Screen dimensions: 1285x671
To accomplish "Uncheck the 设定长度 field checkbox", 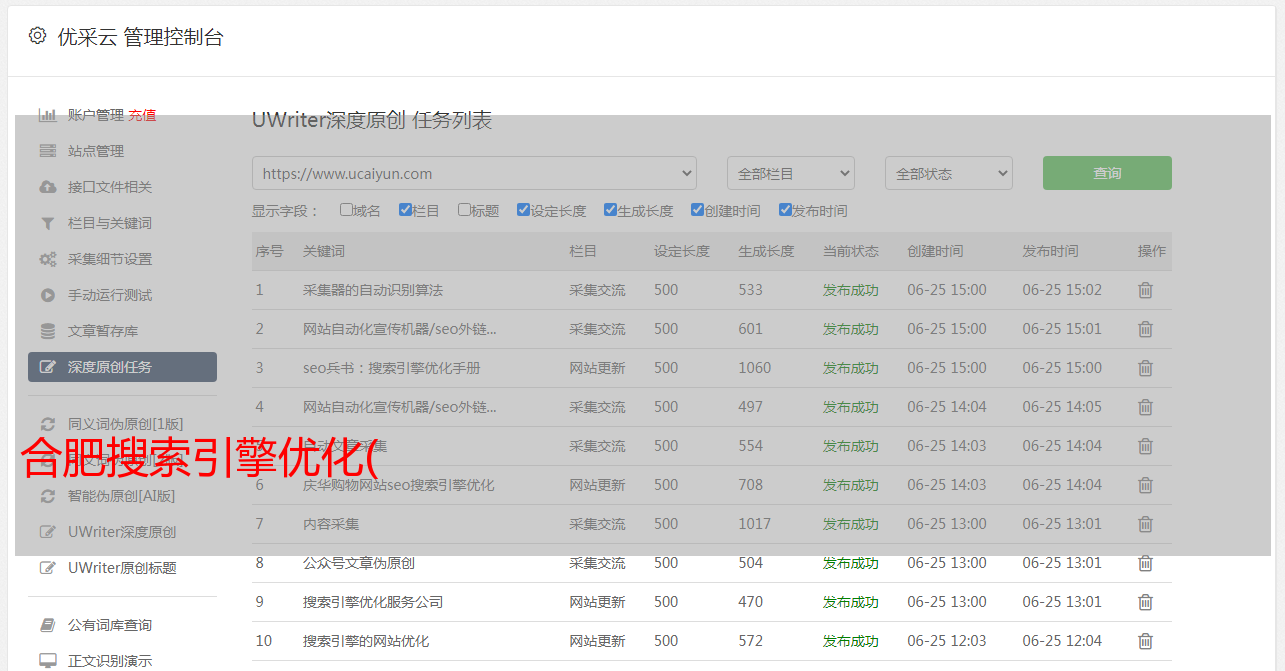I will point(523,210).
